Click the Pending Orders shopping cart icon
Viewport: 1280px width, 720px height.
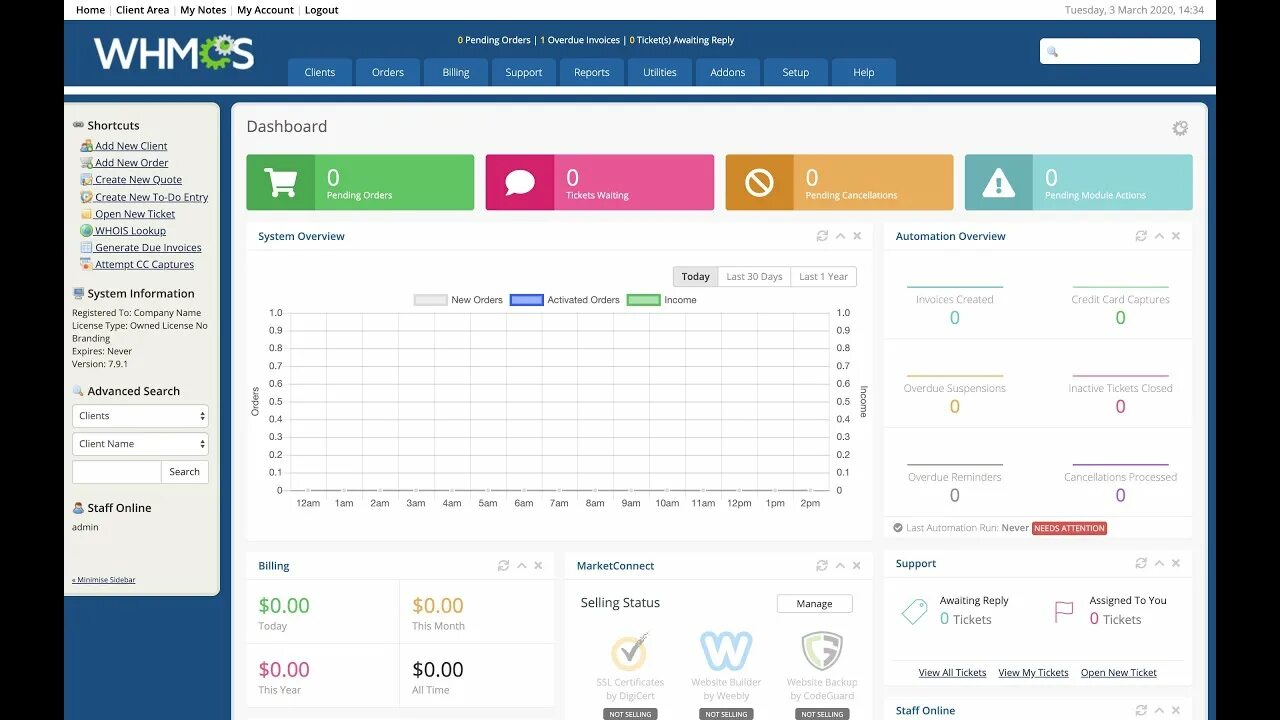[x=280, y=182]
